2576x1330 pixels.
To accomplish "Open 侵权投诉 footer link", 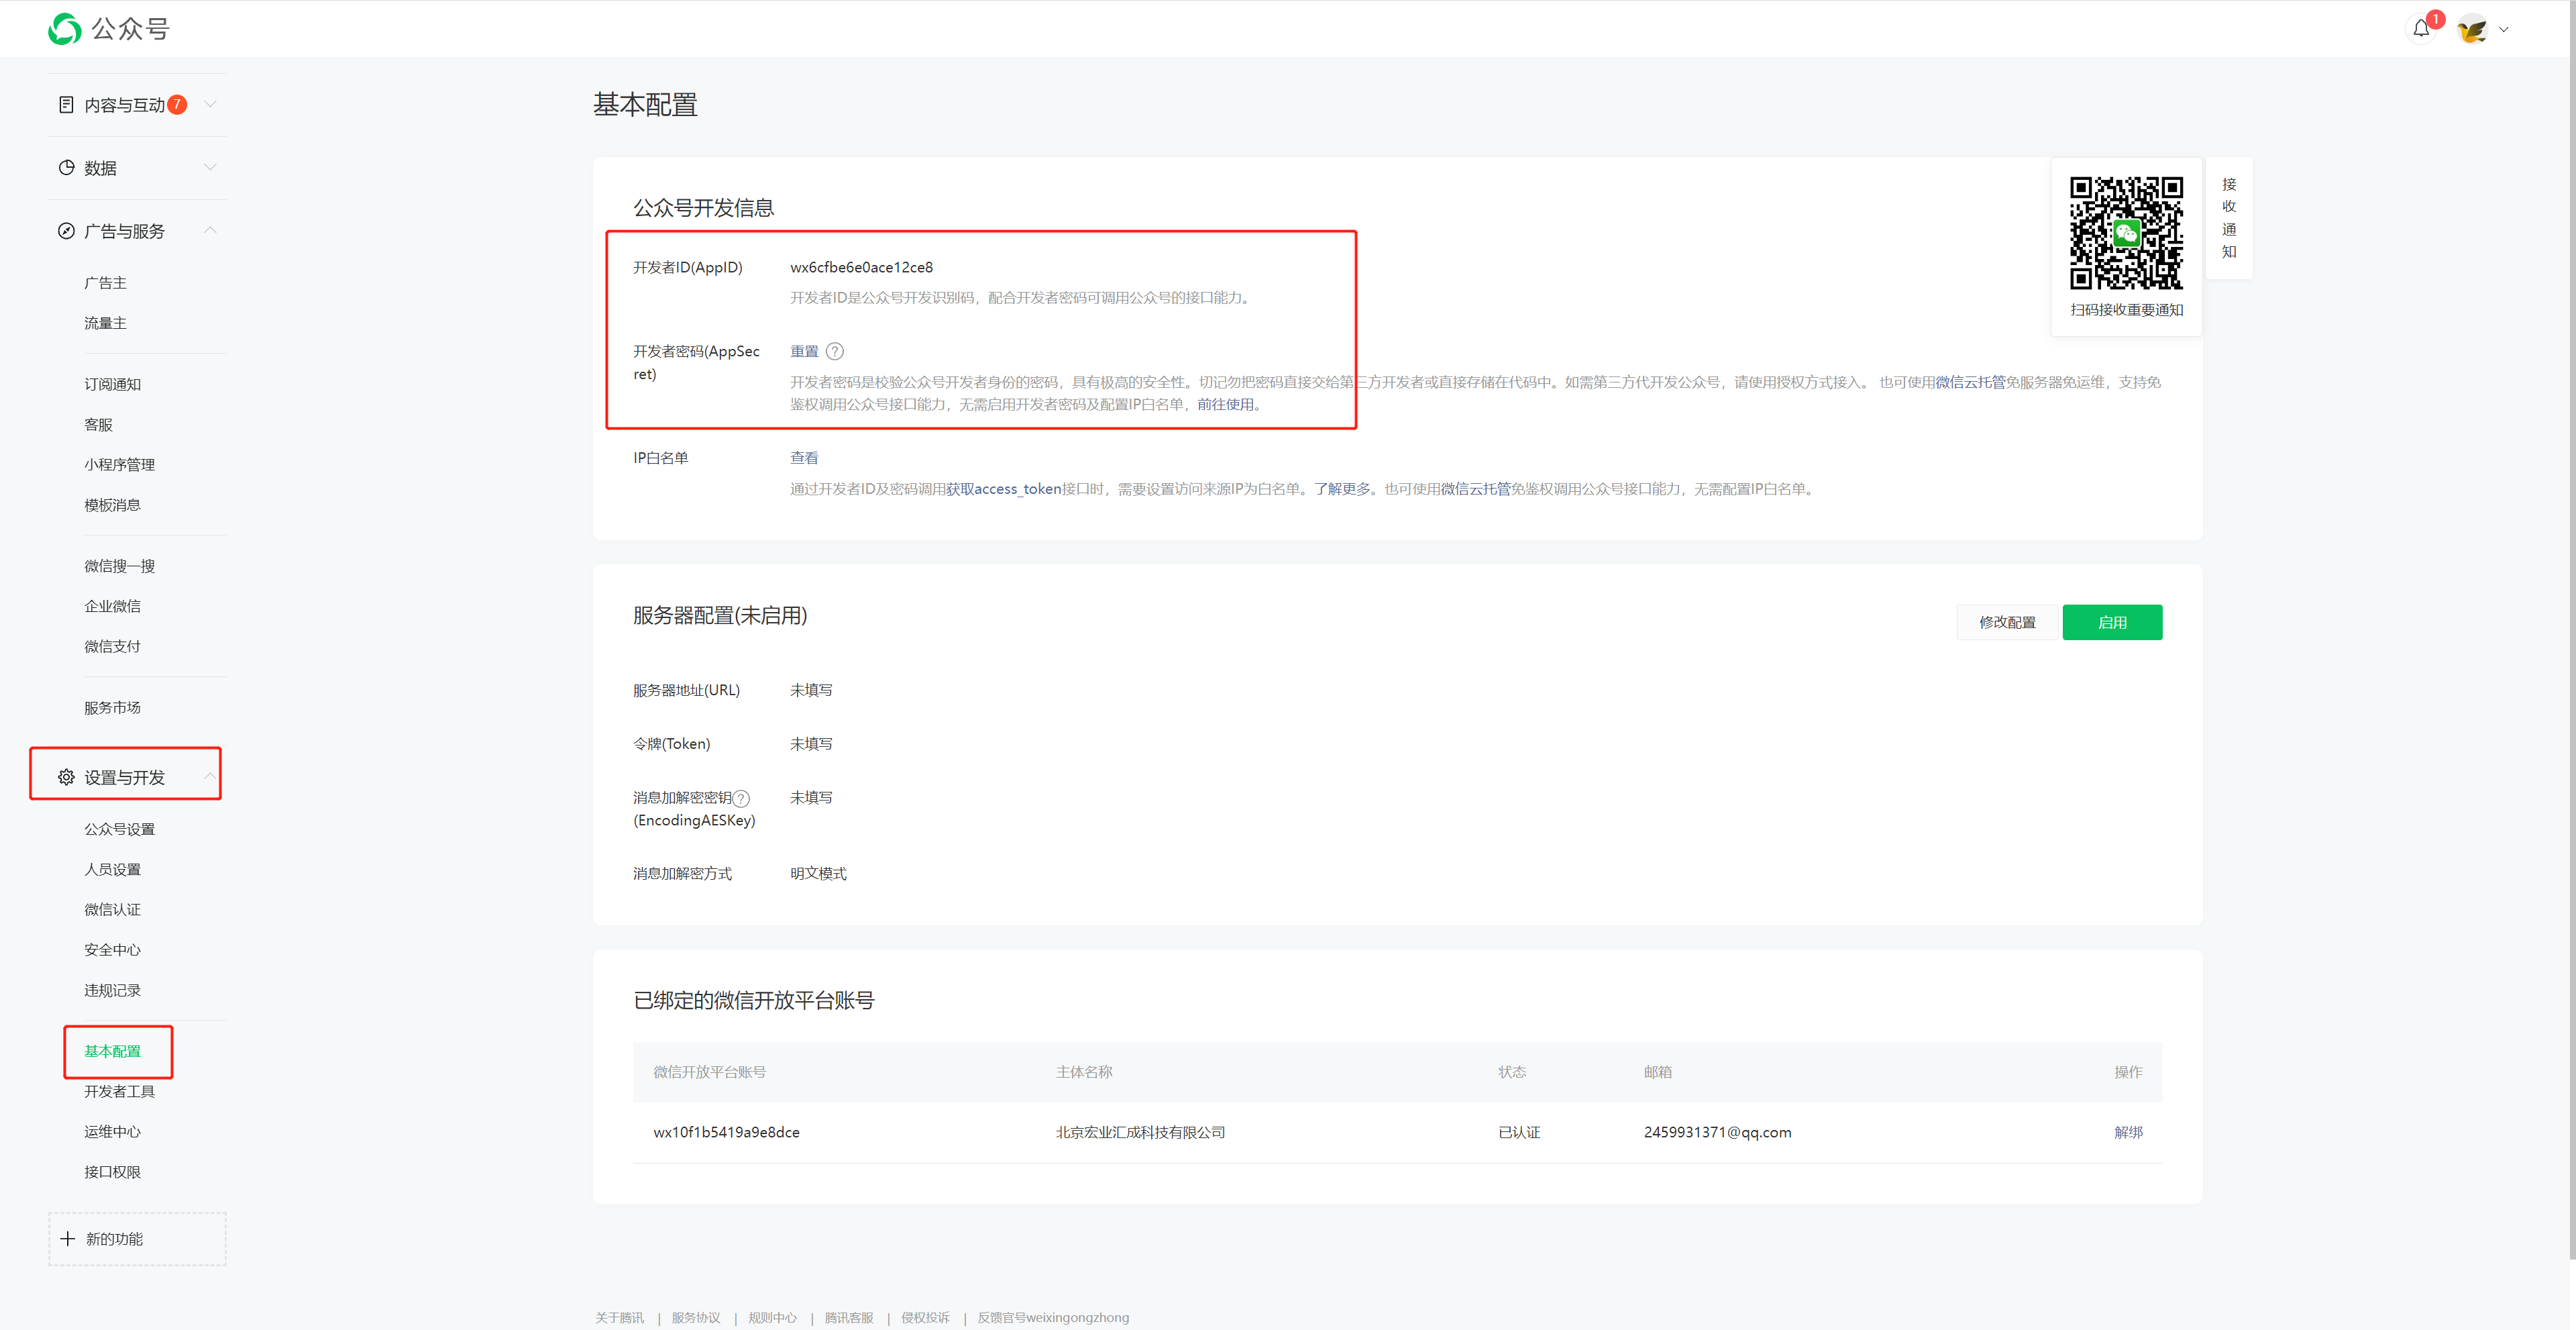I will [x=925, y=1317].
